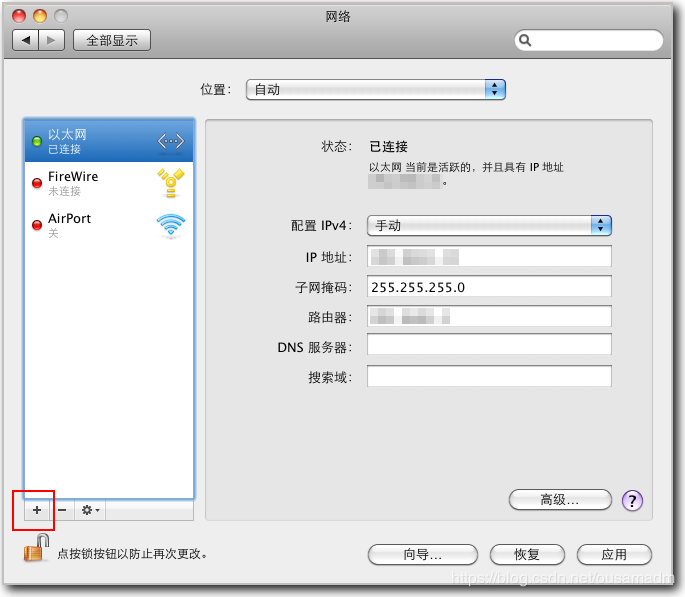Click the lock icon to prevent changes
685x597 pixels.
click(37, 548)
